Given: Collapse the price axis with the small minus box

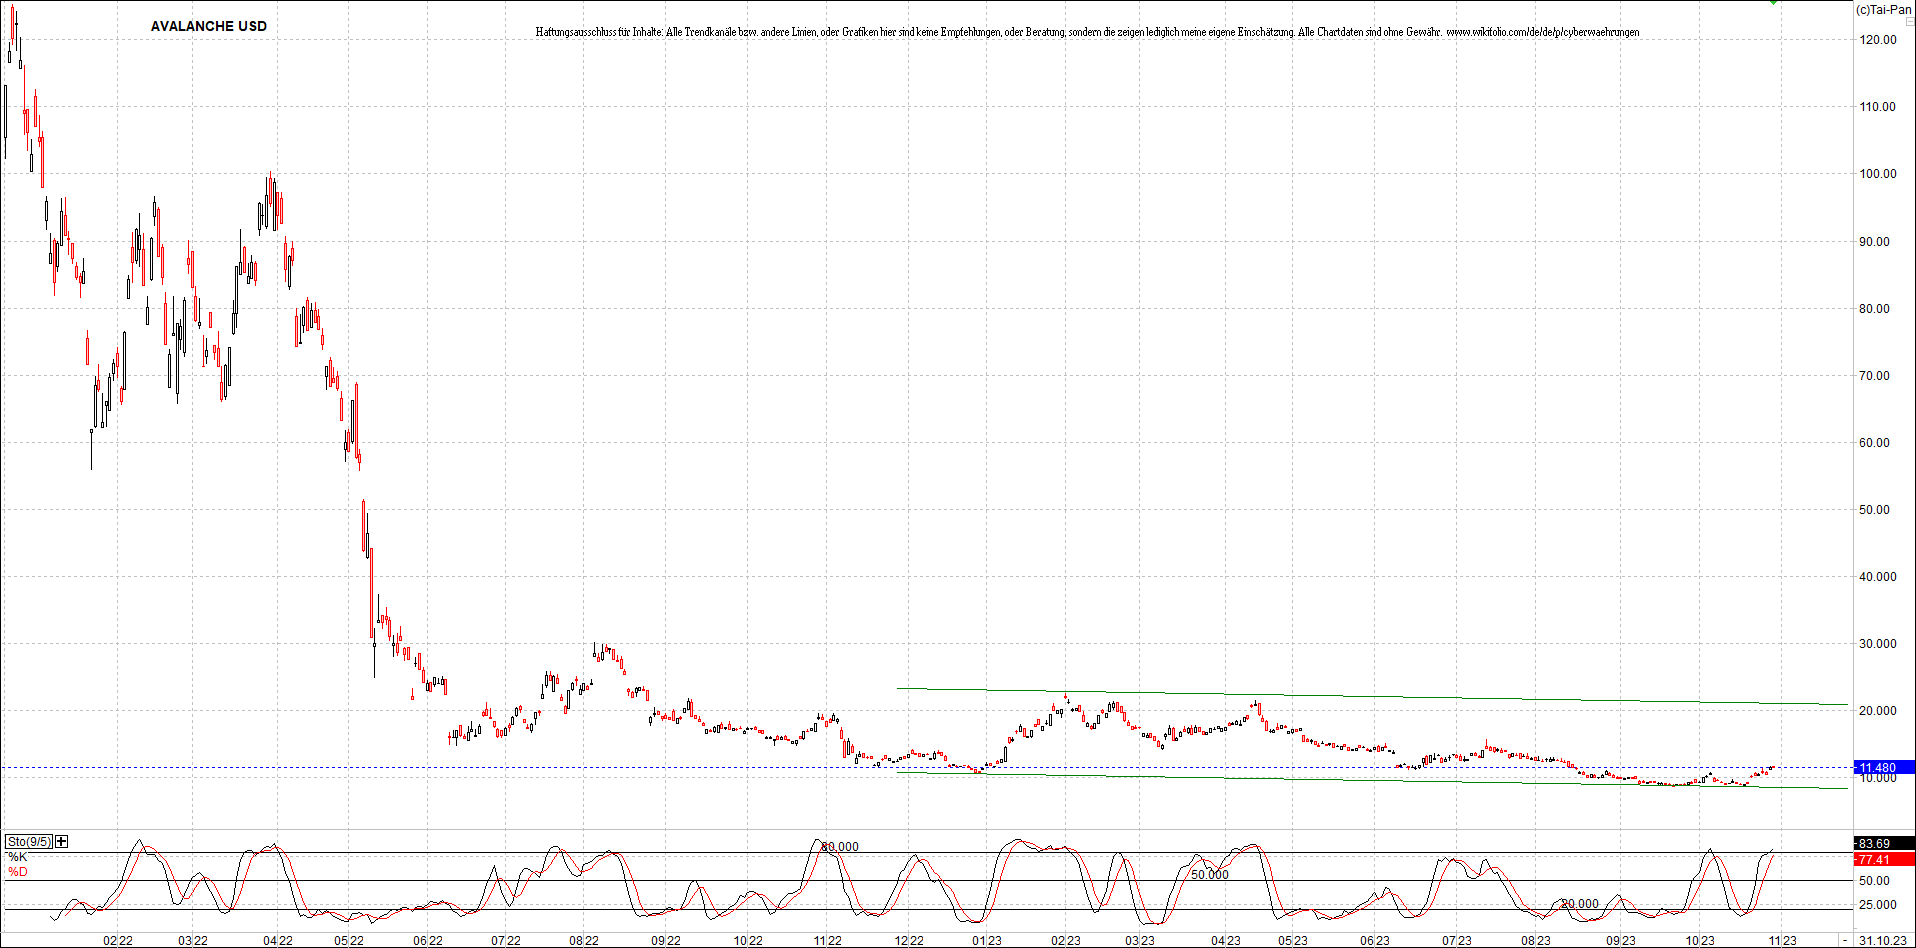Looking at the screenshot, I should pos(1910,21).
